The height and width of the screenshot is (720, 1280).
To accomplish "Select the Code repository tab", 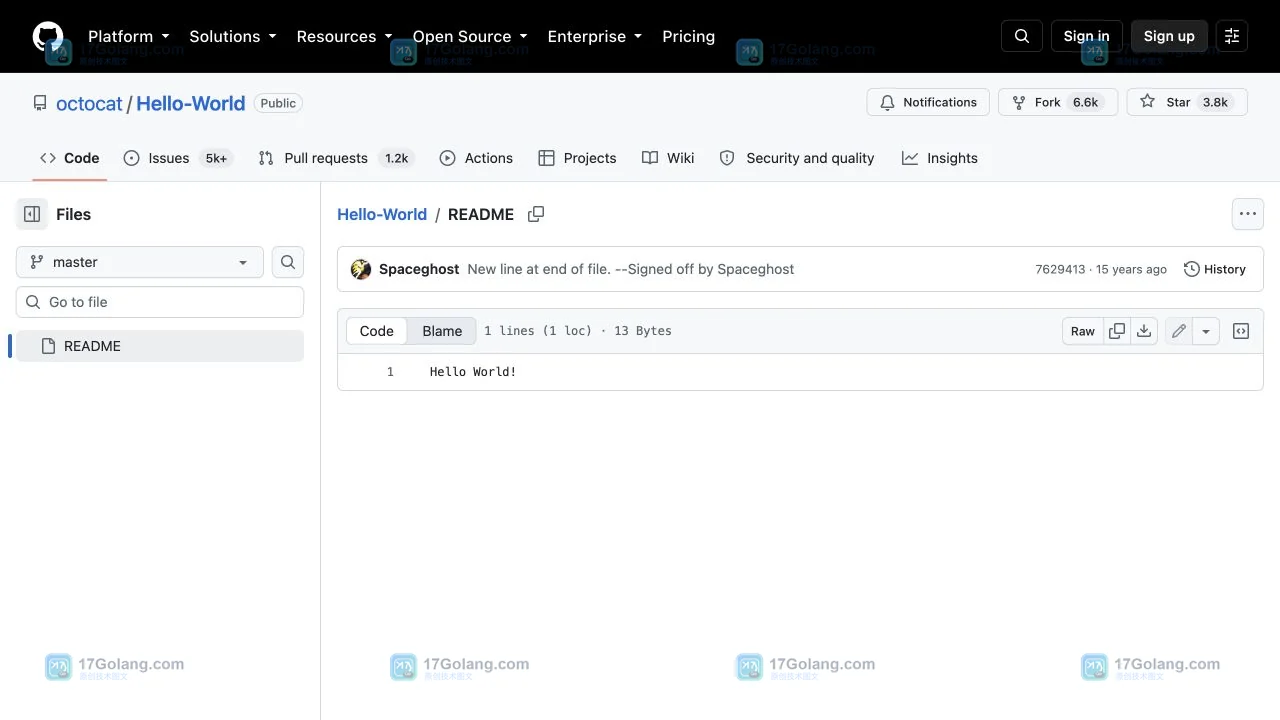I will click(70, 158).
